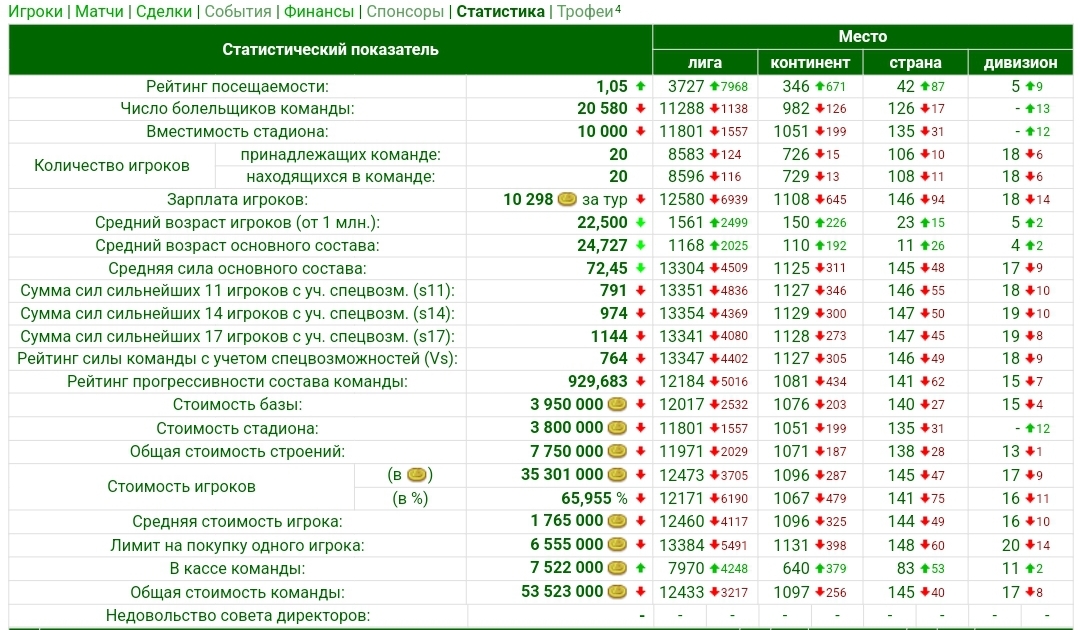Viewport: 1080px width, 630px height.
Task: Open the События tab
Action: pyautogui.click(x=238, y=12)
